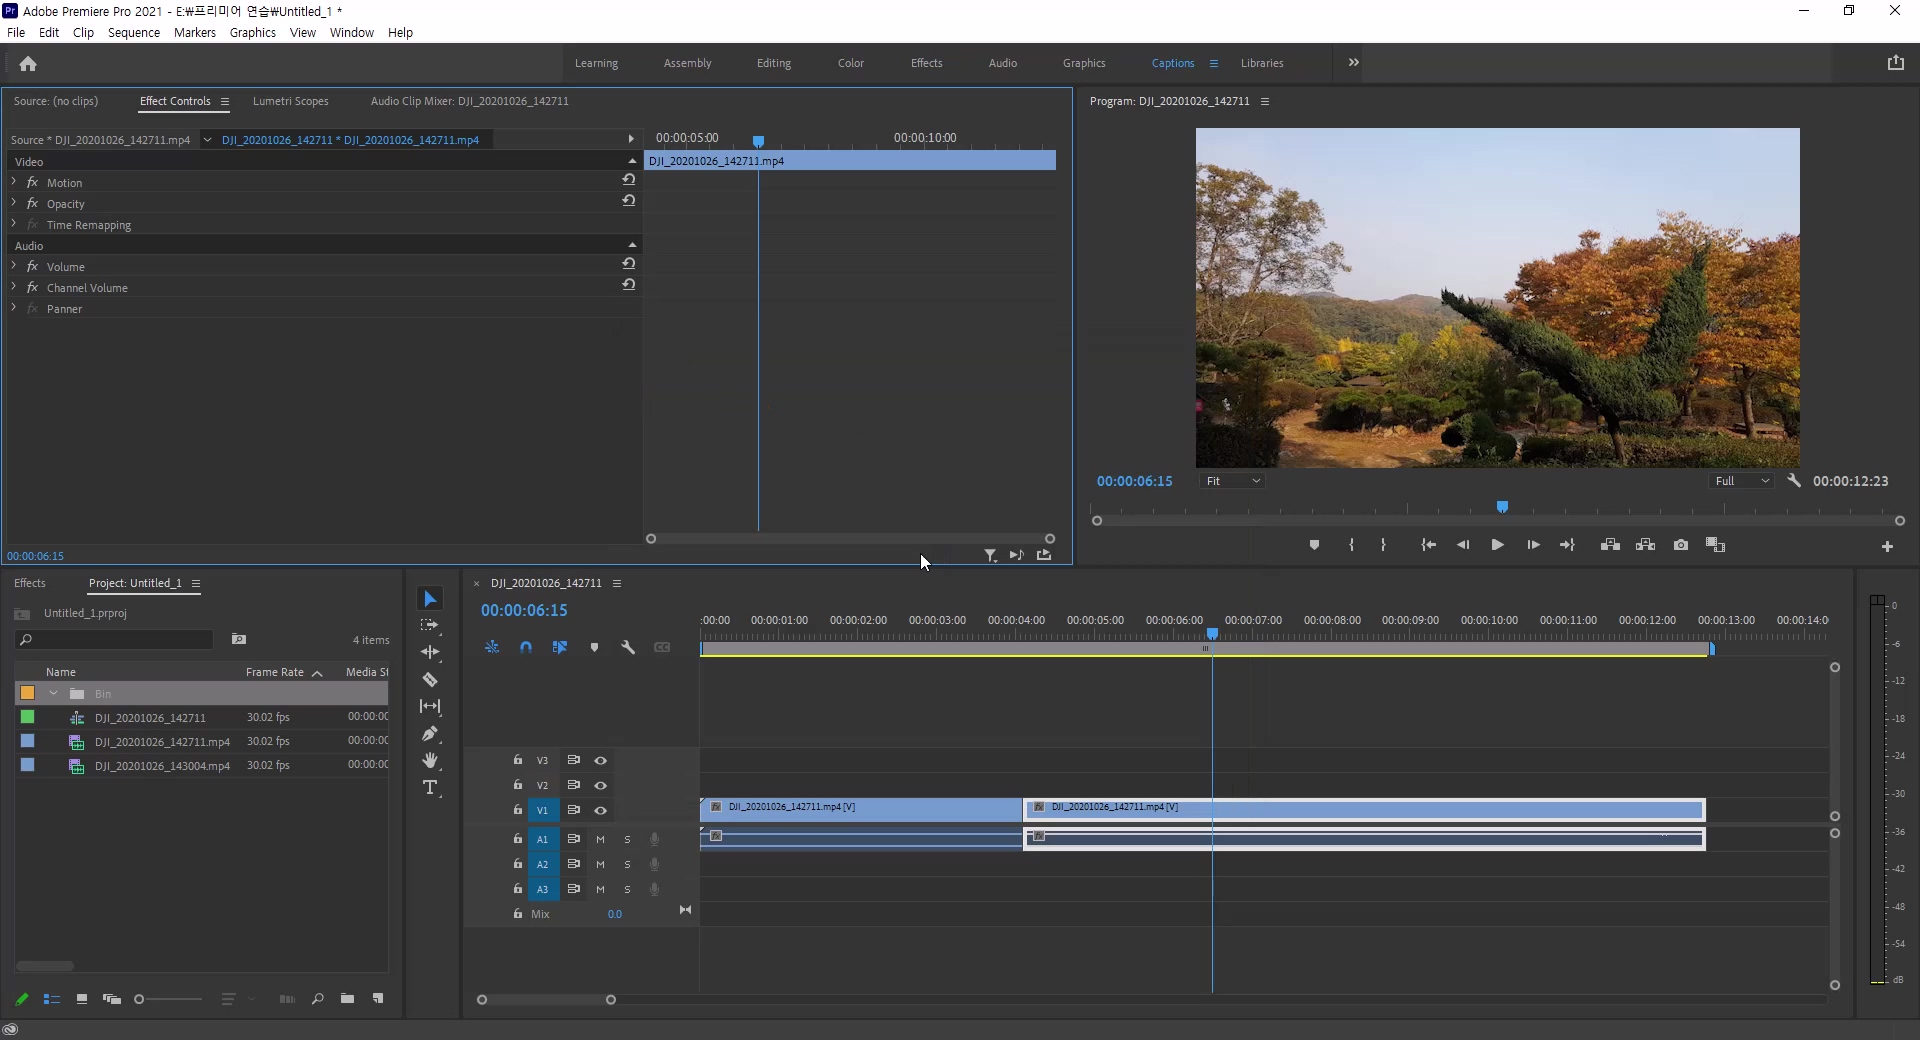Toggle insert sequences as nests
1920x1040 pixels.
point(492,647)
